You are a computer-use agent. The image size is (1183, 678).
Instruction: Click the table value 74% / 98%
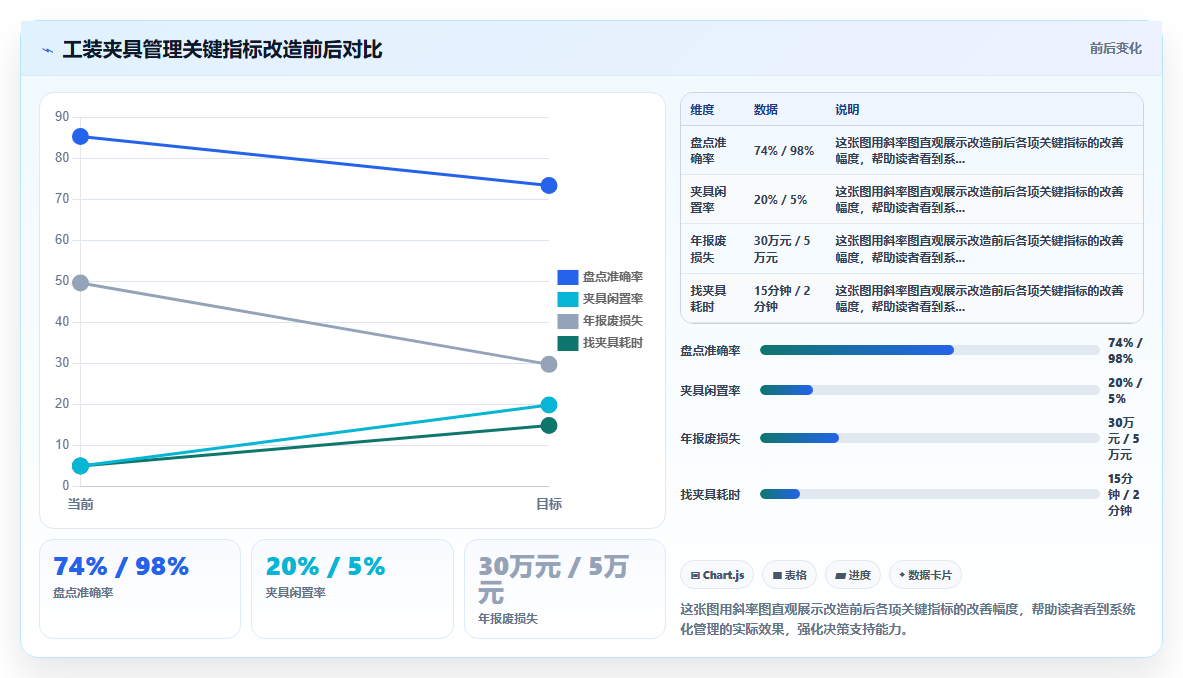784,151
